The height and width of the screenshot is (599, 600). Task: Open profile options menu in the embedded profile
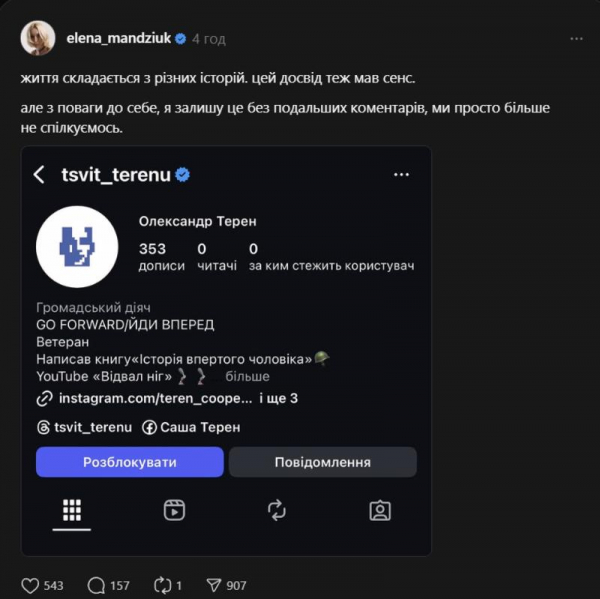pos(401,174)
